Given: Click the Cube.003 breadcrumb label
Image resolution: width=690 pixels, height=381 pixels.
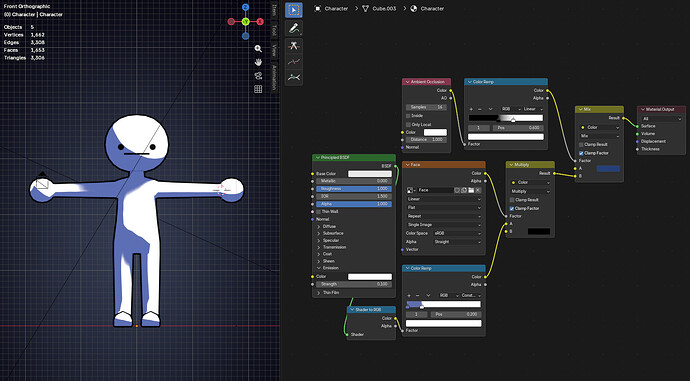Looking at the screenshot, I should (x=384, y=8).
